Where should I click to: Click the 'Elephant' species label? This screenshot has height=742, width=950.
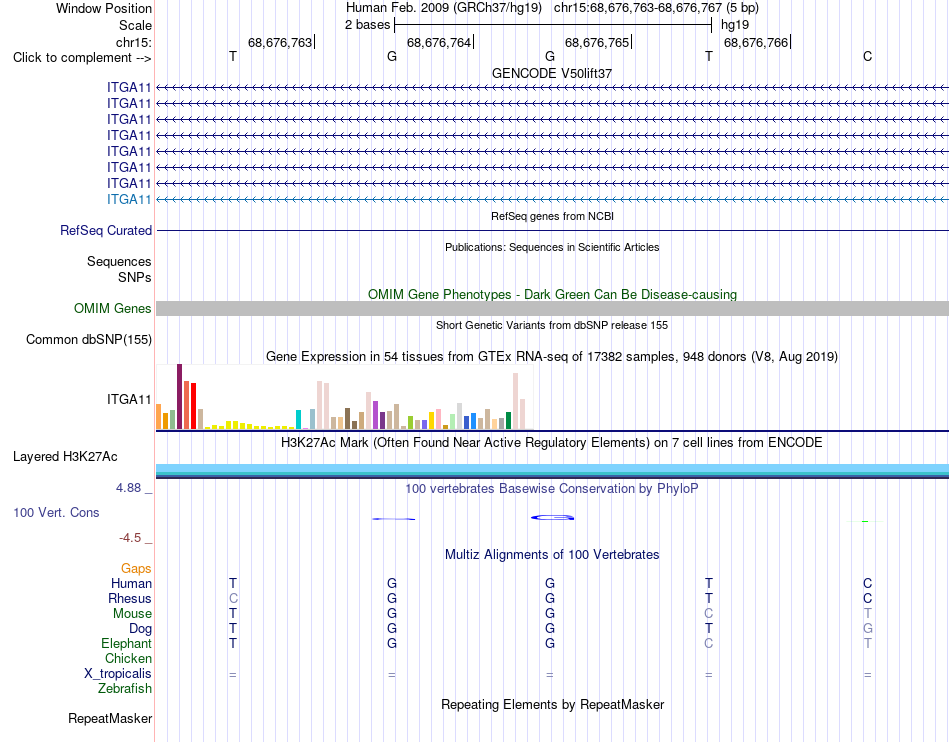click(126, 643)
